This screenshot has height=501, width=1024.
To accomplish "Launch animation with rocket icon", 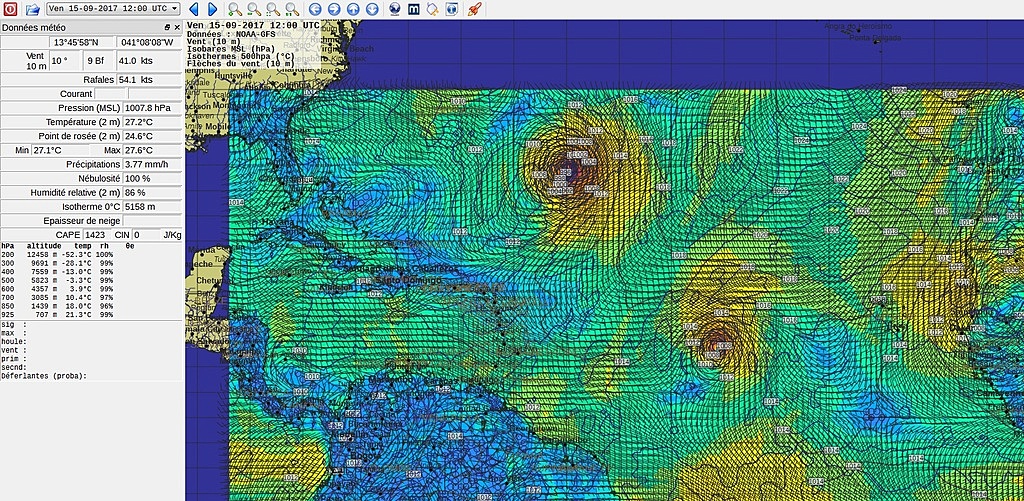I will click(x=475, y=9).
